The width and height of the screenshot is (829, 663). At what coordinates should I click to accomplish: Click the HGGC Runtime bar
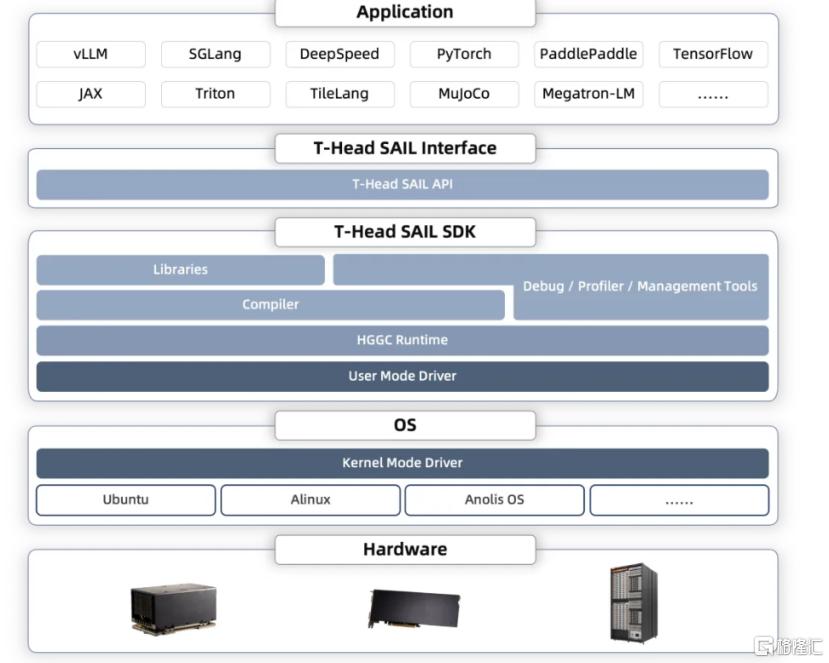pyautogui.click(x=402, y=340)
